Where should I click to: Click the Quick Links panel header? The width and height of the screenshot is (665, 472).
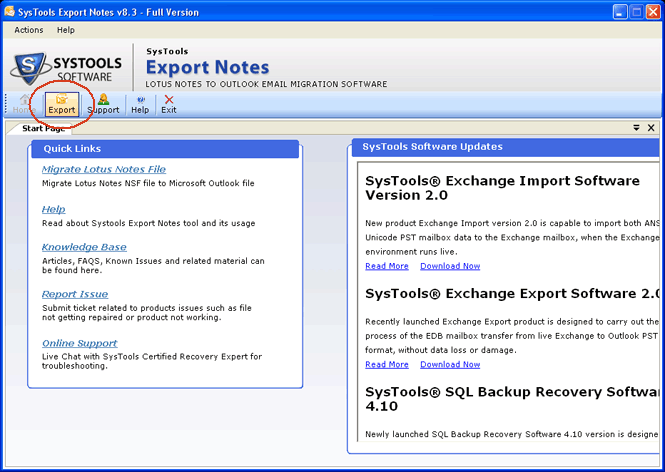pos(165,149)
